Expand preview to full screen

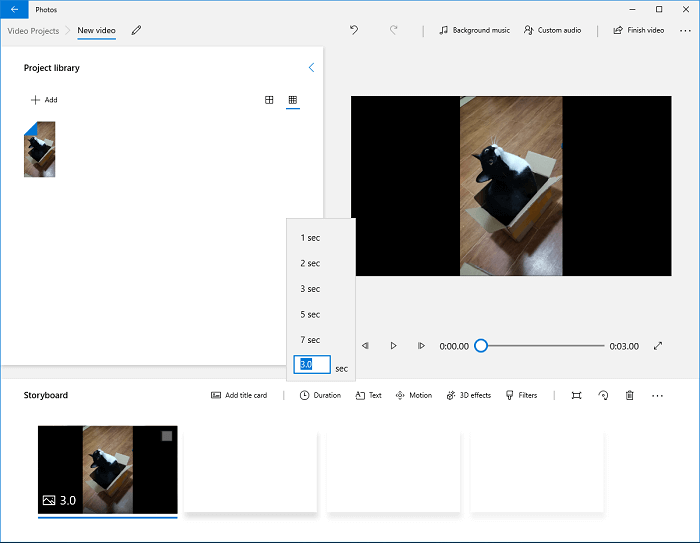(658, 346)
